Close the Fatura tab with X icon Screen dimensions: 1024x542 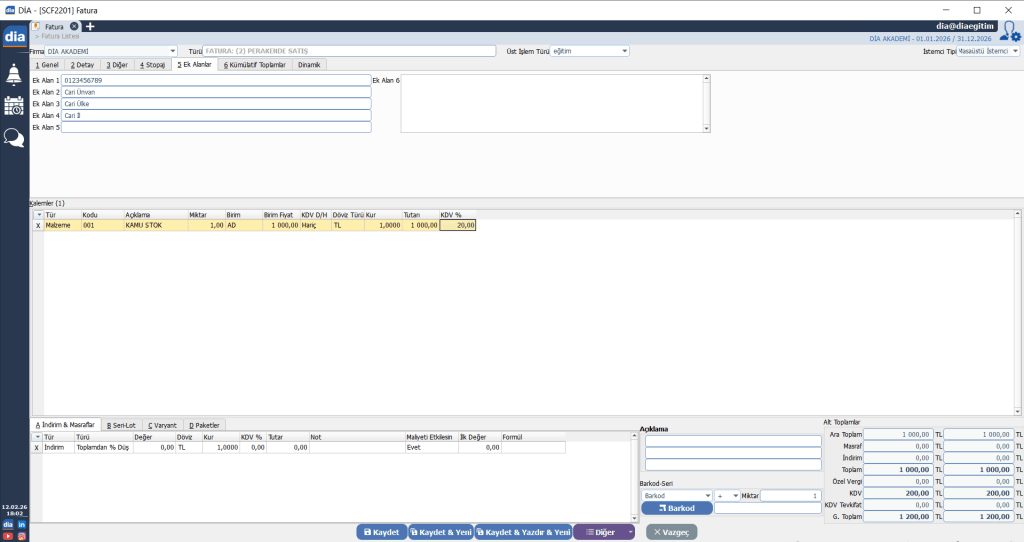(74, 26)
